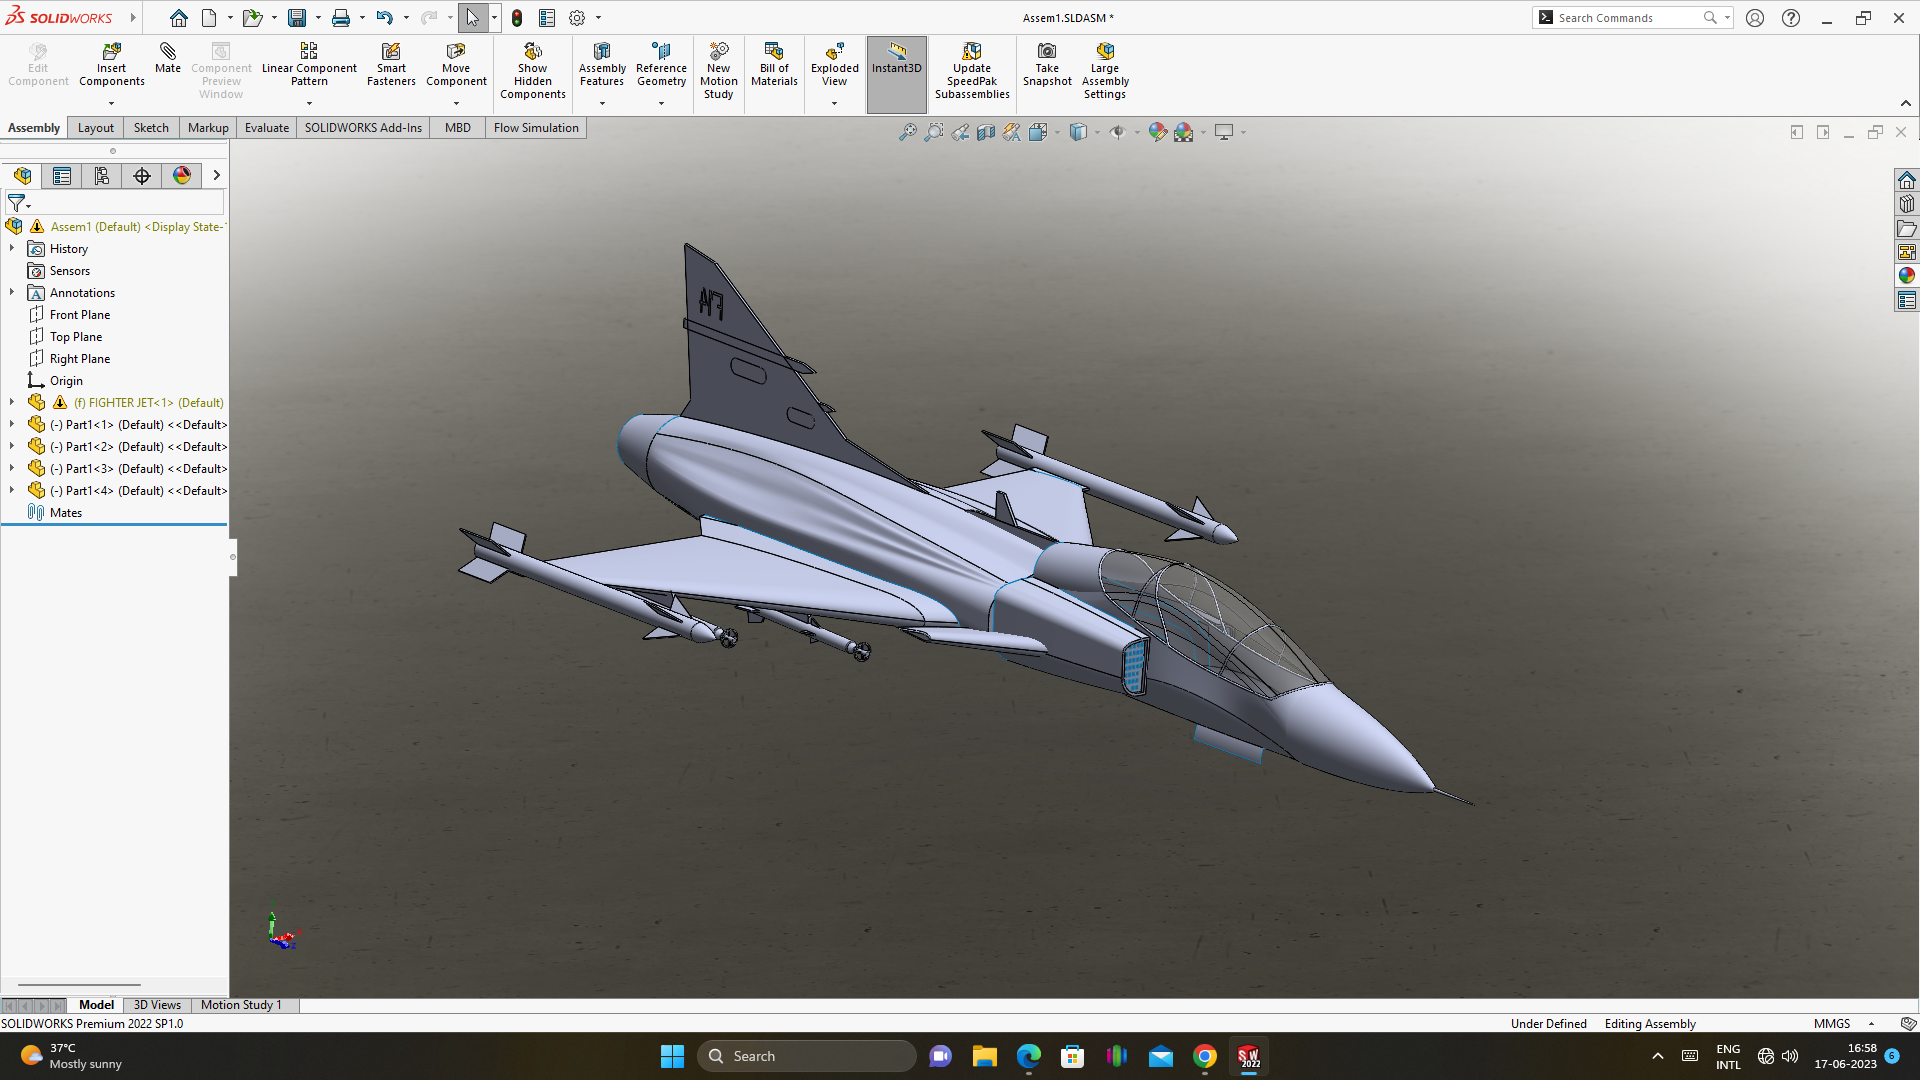The height and width of the screenshot is (1080, 1920).
Task: Toggle the Instant3D mode
Action: (897, 74)
